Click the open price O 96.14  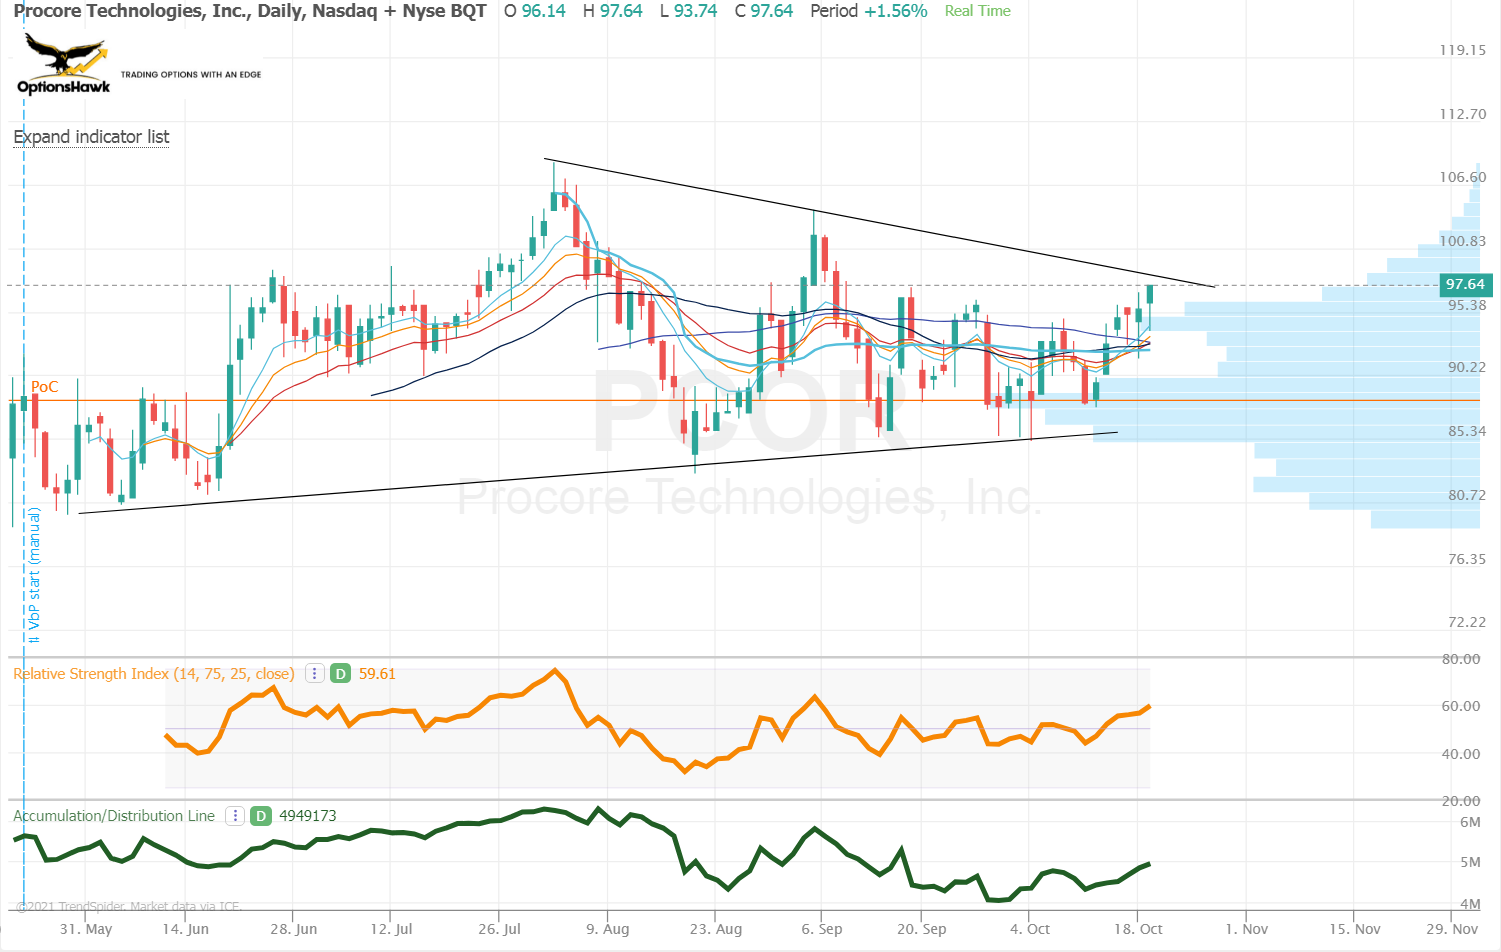pyautogui.click(x=535, y=11)
